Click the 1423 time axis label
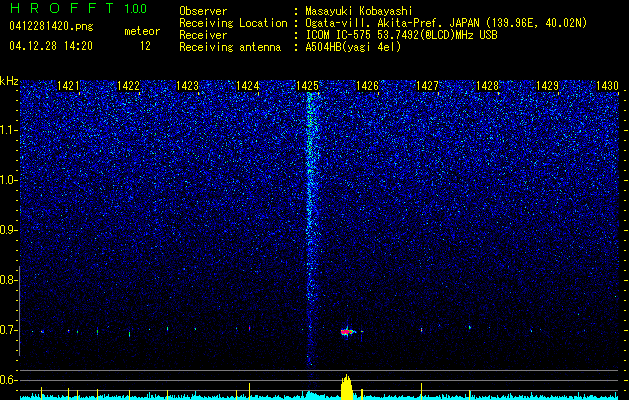Screen dimensions: 629x400 (188, 86)
